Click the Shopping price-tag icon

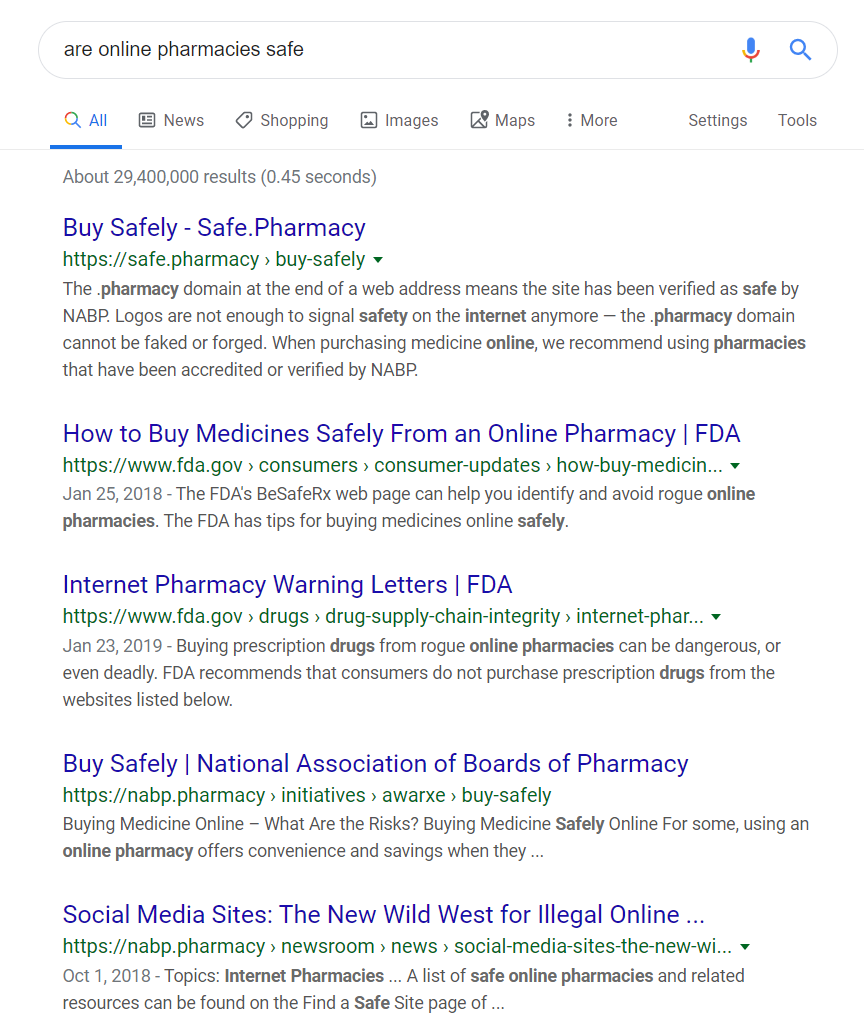[243, 120]
